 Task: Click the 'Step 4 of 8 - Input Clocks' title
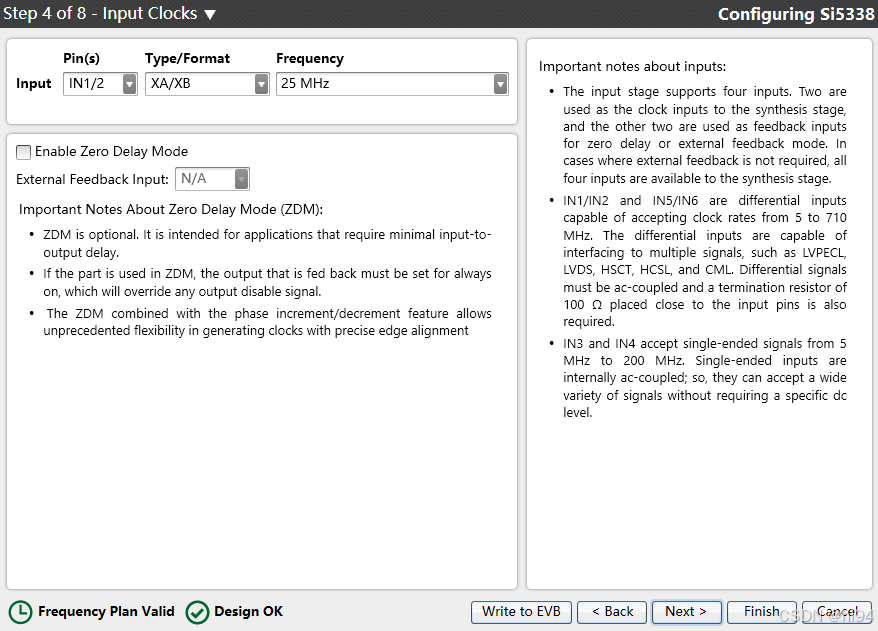tap(100, 13)
